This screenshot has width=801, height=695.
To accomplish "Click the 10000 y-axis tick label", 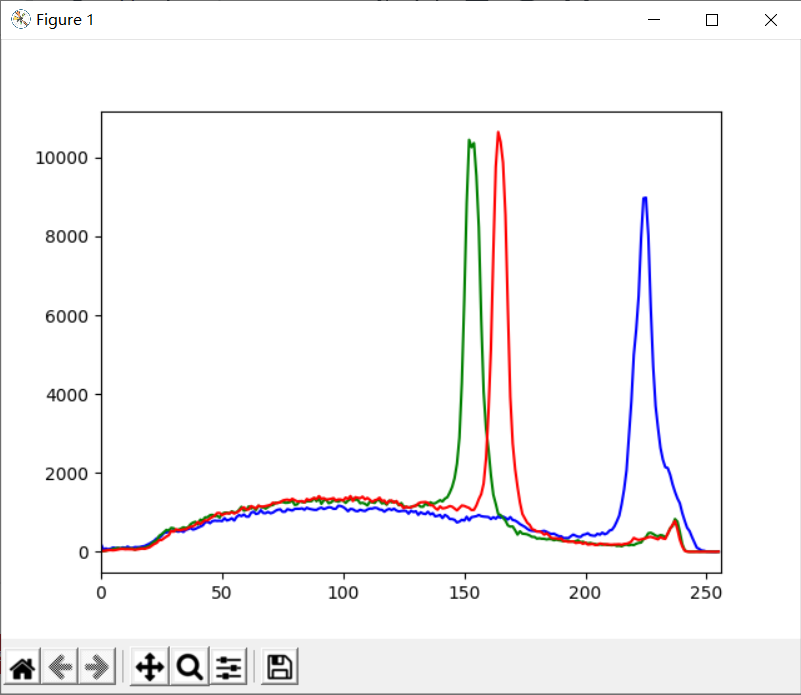I will pyautogui.click(x=64, y=158).
